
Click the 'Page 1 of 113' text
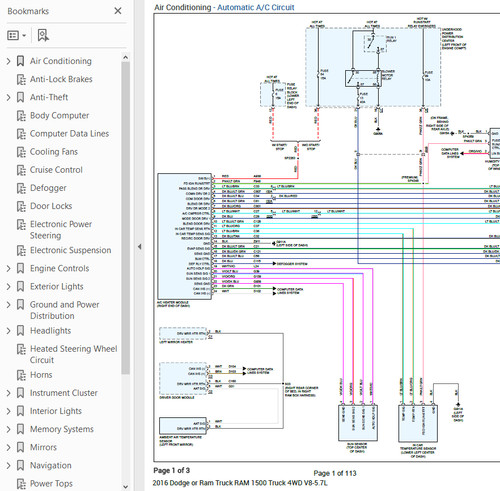coord(335,473)
